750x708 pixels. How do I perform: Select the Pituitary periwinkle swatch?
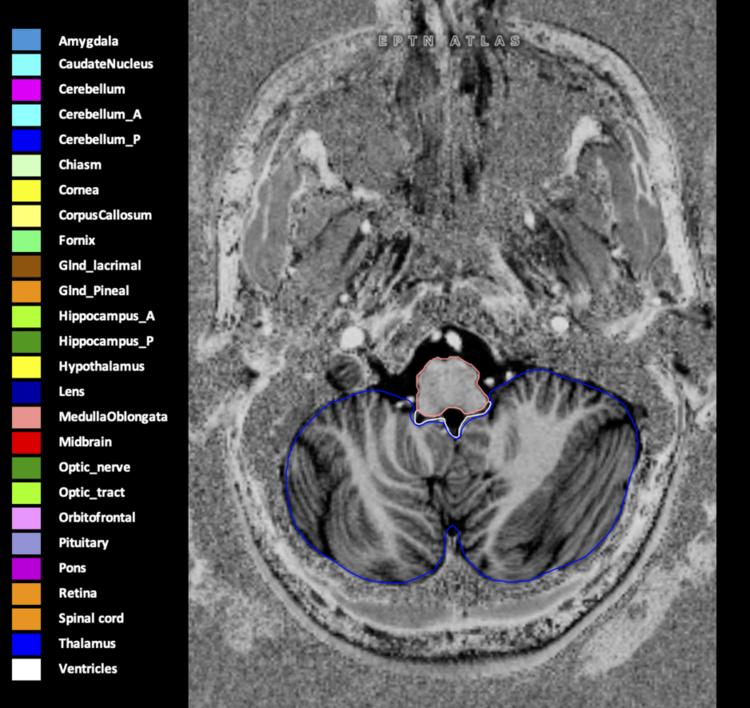[26, 543]
